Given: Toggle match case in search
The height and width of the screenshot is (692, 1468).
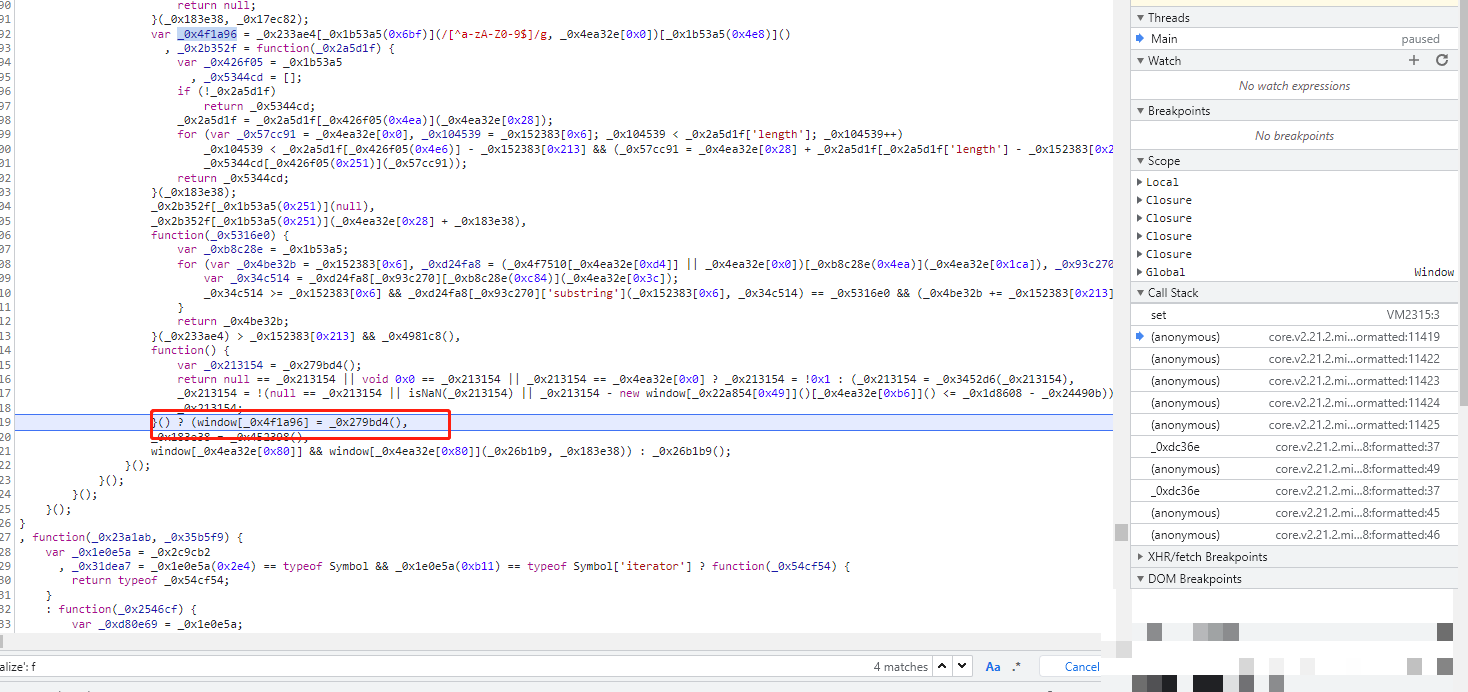Looking at the screenshot, I should 993,666.
